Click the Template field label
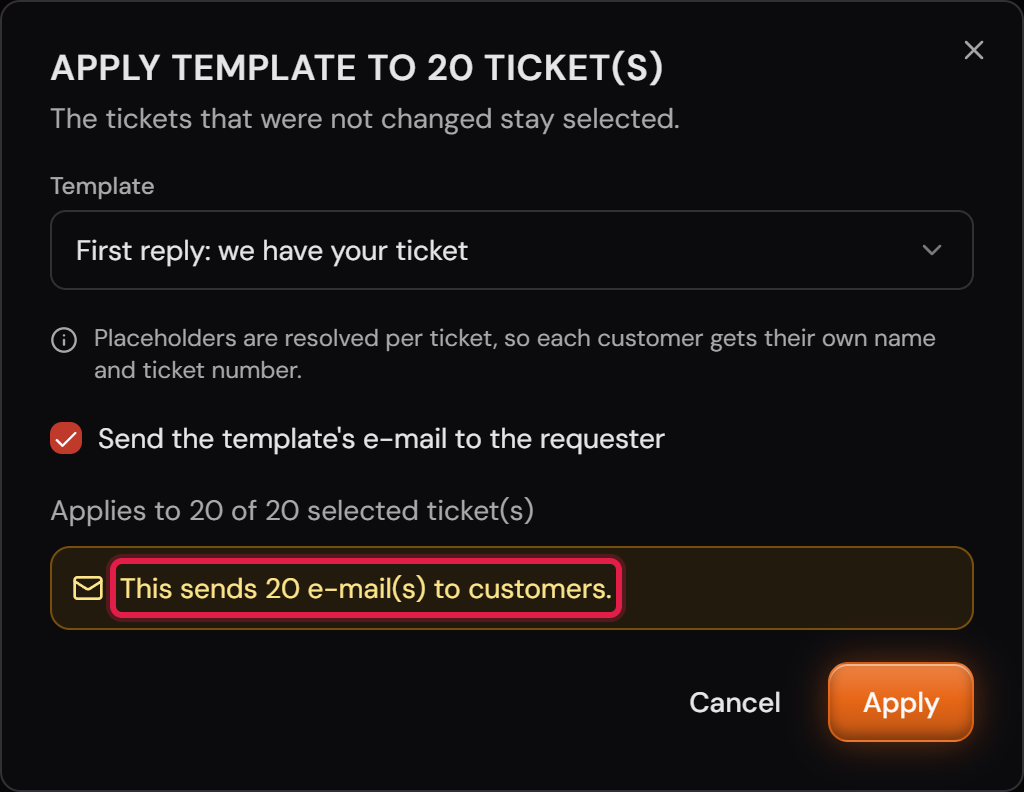This screenshot has height=792, width=1024. (103, 186)
